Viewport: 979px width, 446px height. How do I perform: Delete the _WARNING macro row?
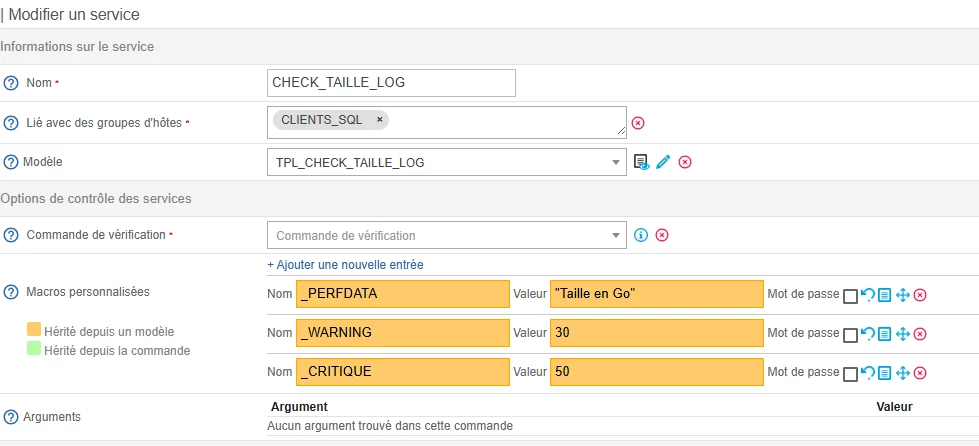tap(920, 334)
